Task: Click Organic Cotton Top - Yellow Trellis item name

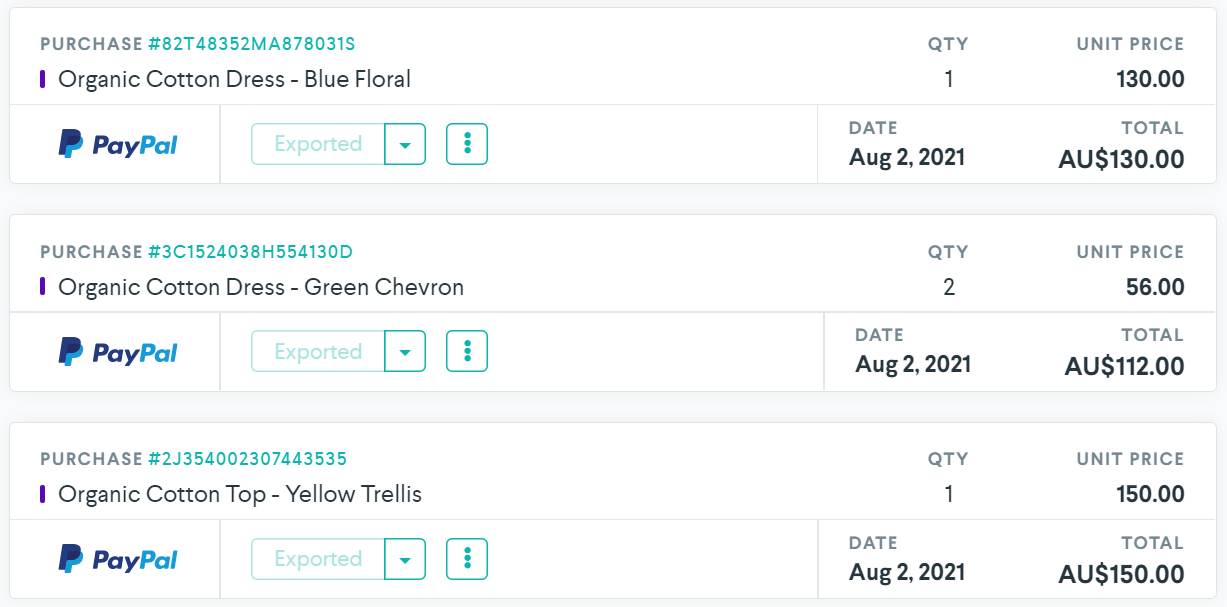Action: 240,494
